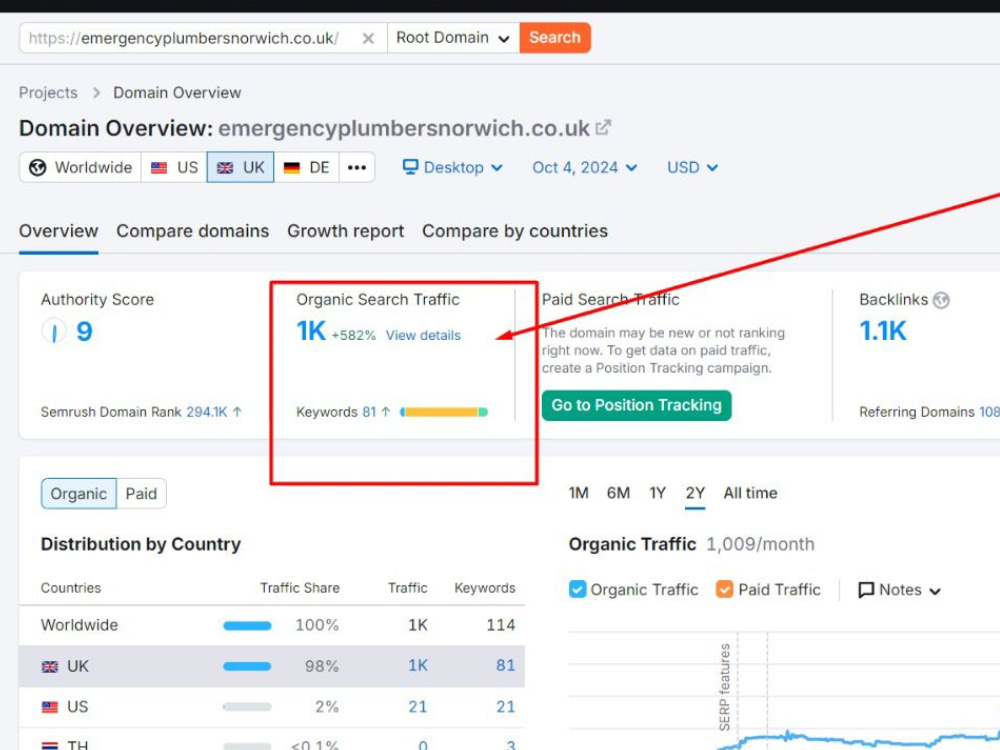Click the Keywords column header
This screenshot has height=750, width=1000.
tap(485, 588)
